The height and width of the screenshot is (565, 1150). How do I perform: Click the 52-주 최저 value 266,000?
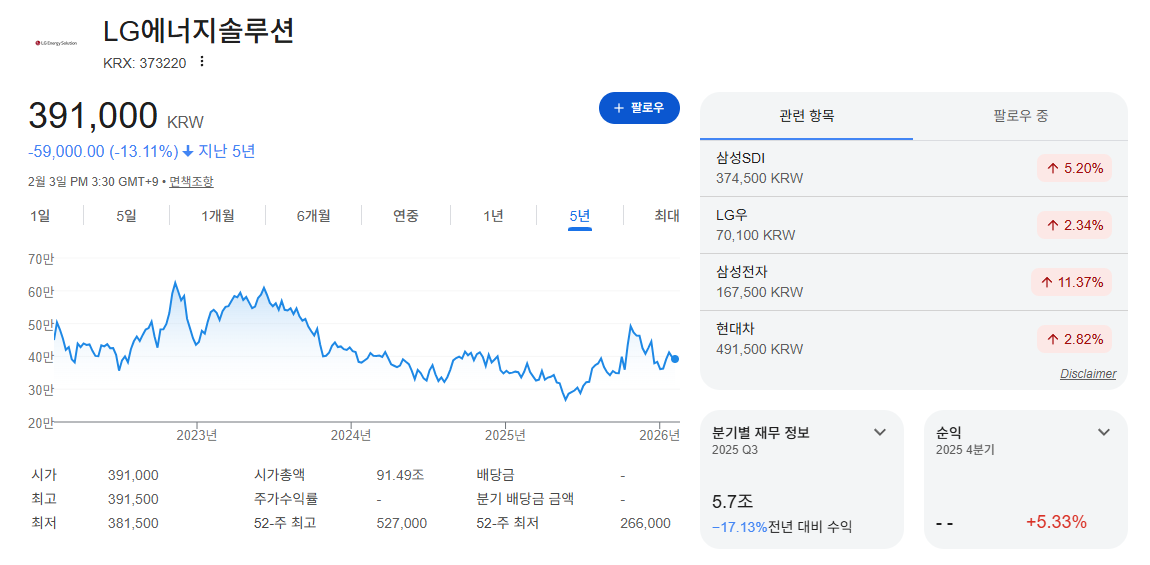tap(645, 523)
